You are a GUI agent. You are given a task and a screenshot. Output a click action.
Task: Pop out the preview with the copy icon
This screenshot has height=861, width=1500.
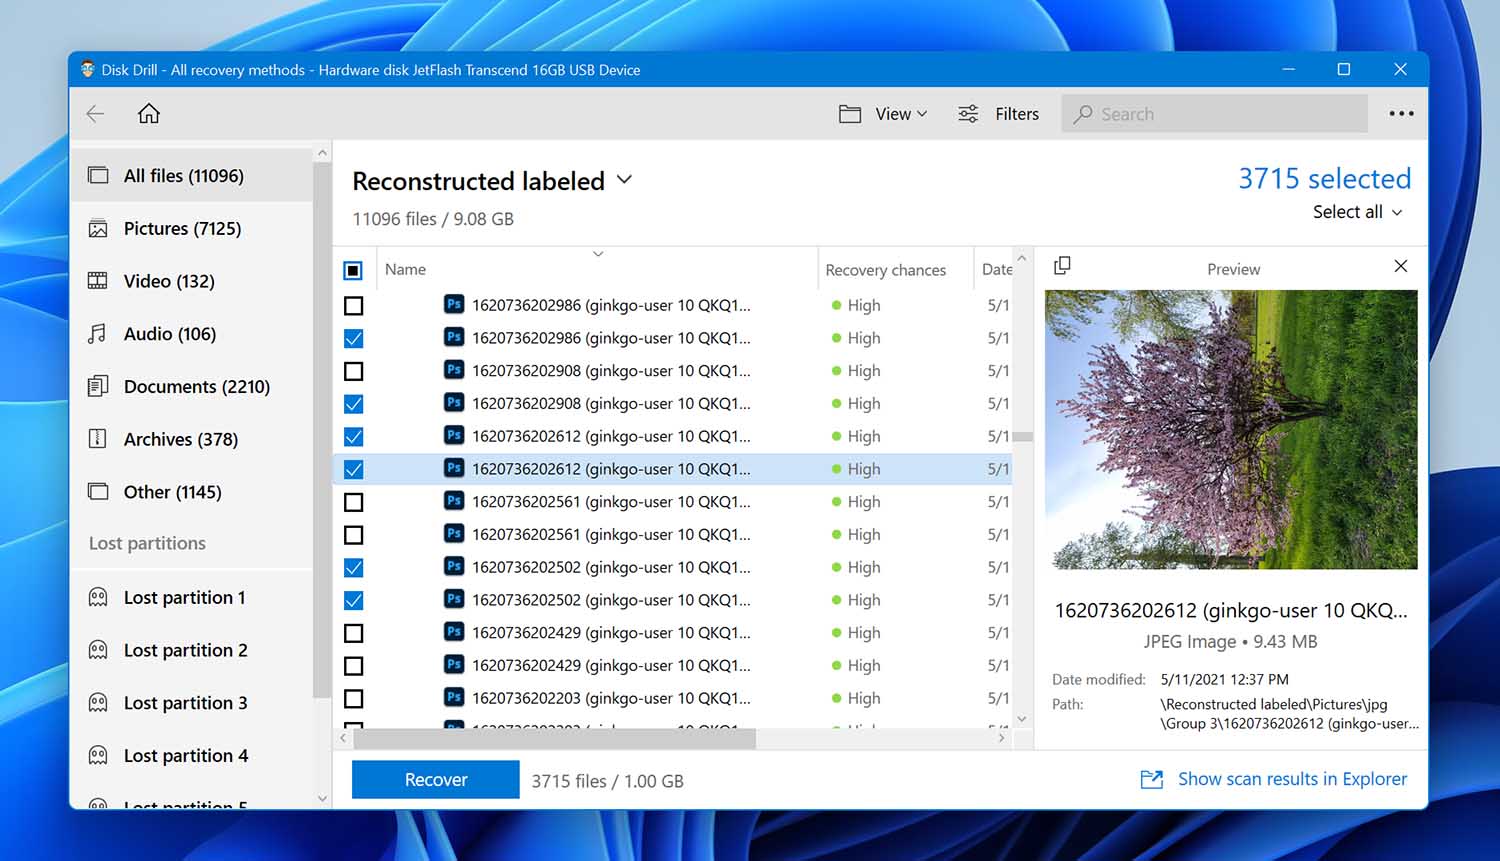(x=1062, y=266)
